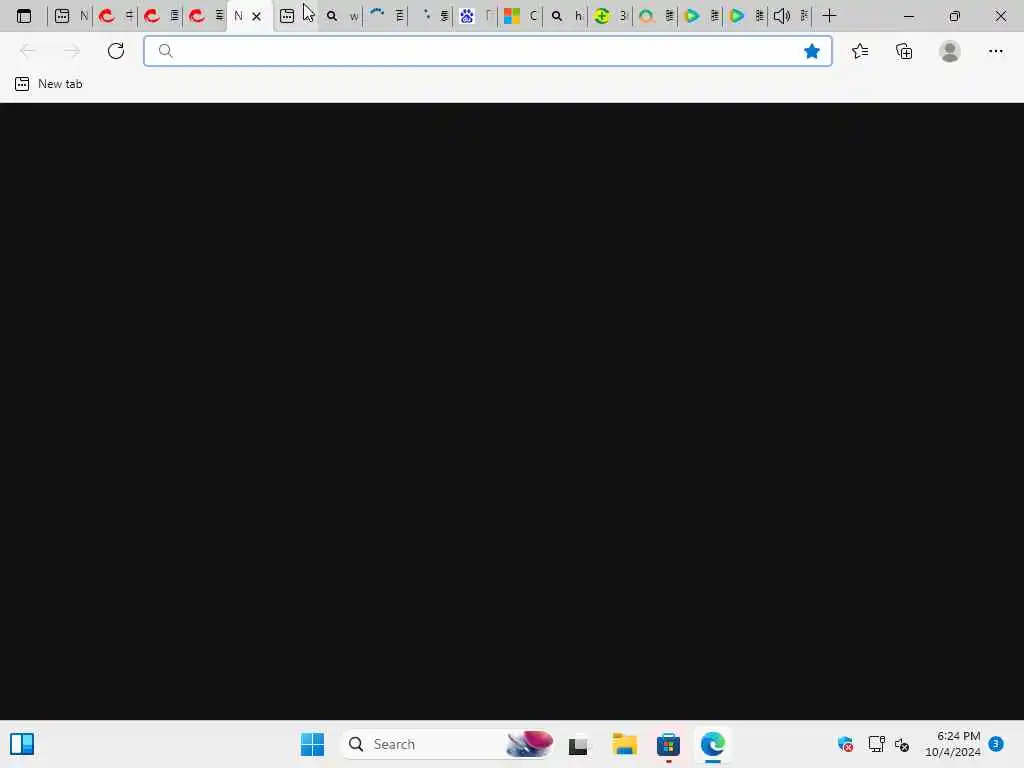Viewport: 1024px width, 768px height.
Task: Refresh the current page
Action: [x=116, y=51]
